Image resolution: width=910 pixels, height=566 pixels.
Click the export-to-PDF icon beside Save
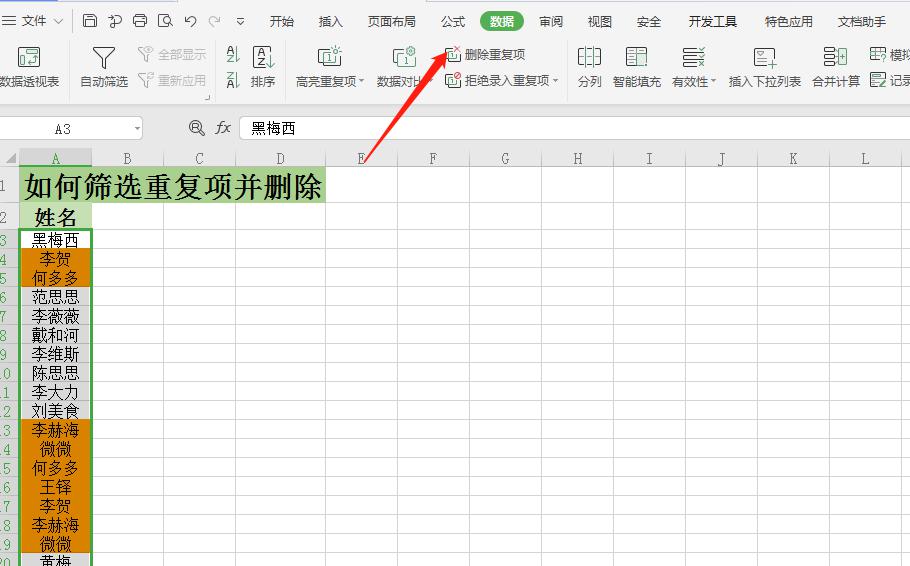pos(115,21)
